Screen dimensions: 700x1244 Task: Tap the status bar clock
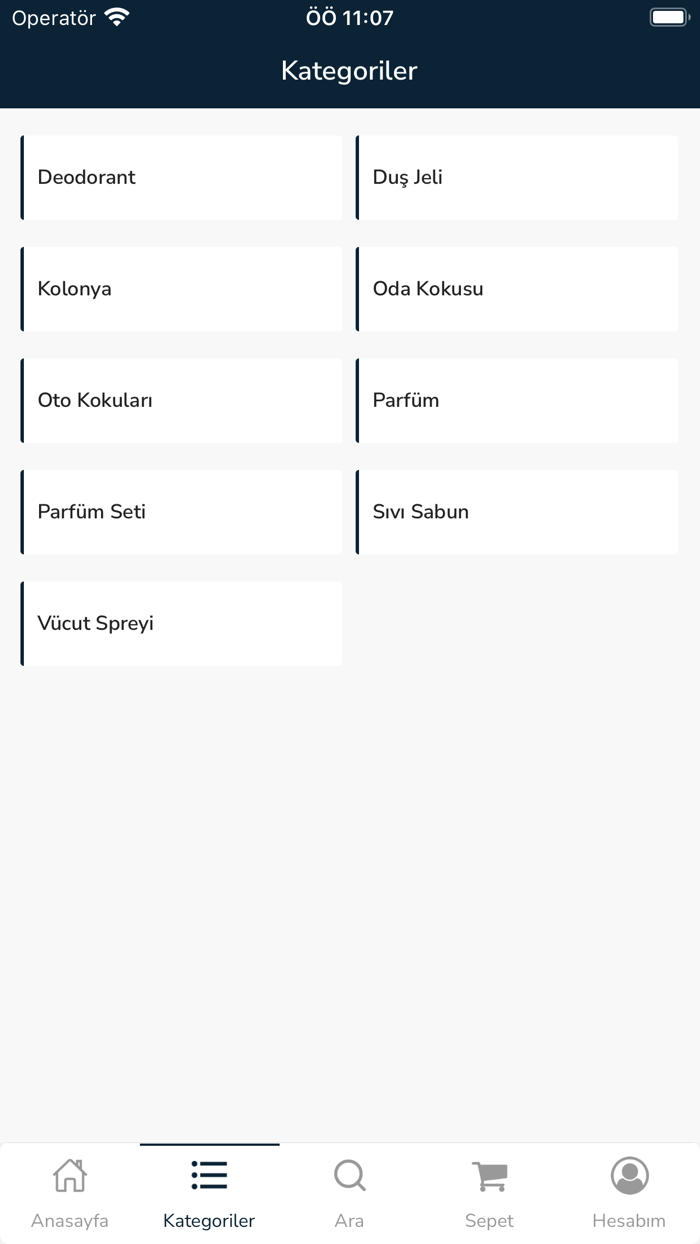tap(349, 17)
